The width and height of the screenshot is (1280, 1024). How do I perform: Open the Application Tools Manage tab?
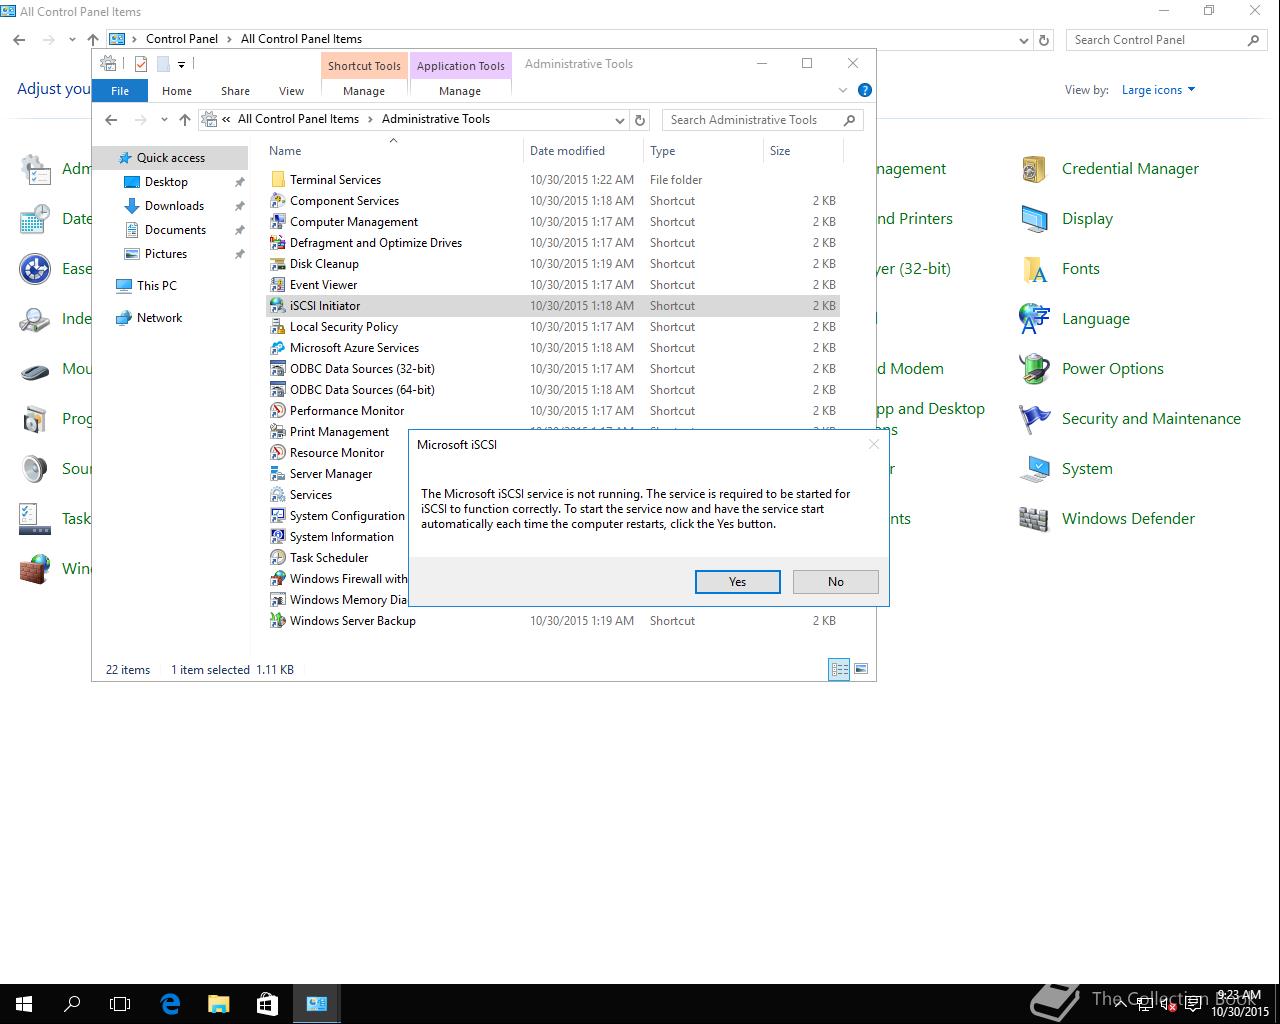pos(460,91)
